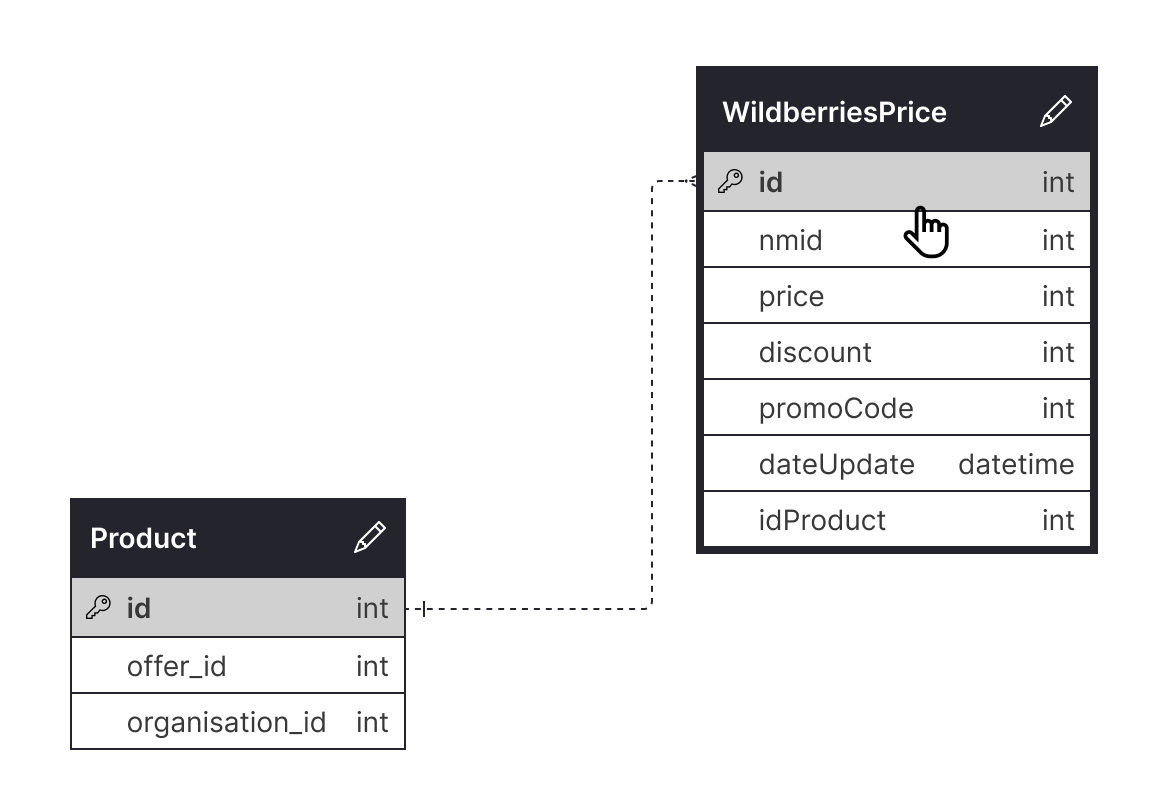This screenshot has height=806, width=1172.
Task: Select the nmid field row
Action: tap(896, 240)
